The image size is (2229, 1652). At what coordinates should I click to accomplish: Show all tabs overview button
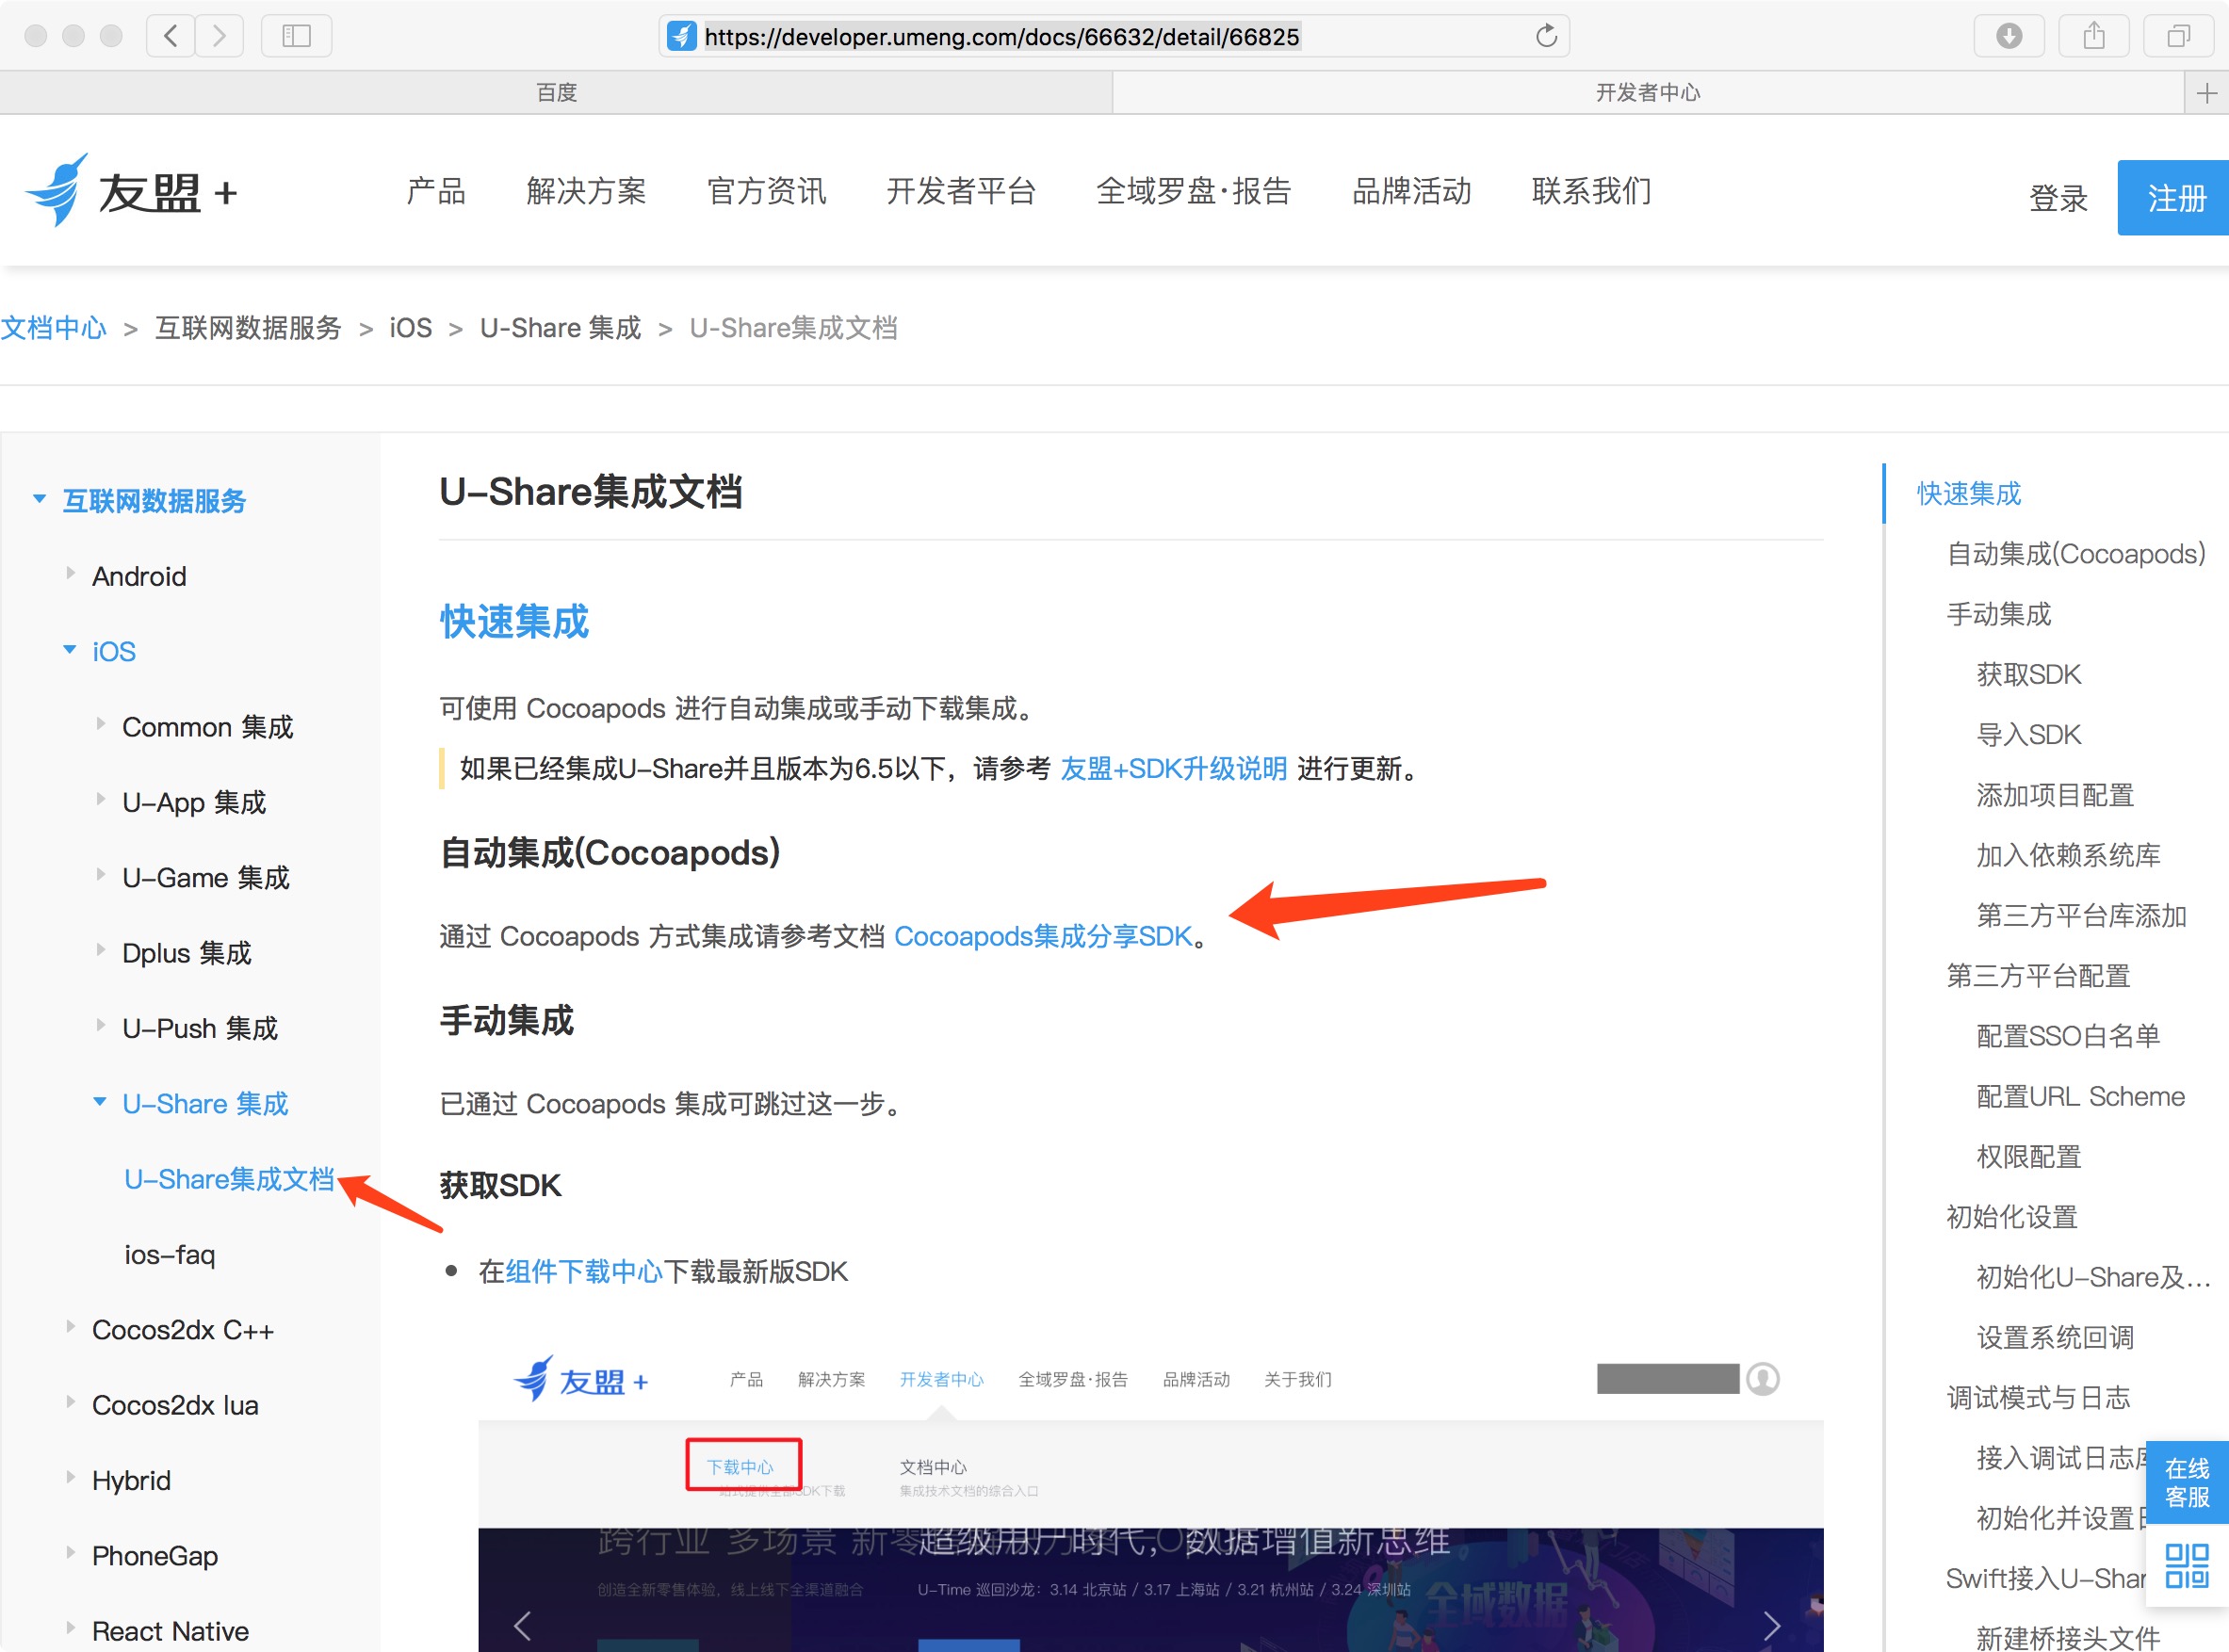(x=2178, y=36)
